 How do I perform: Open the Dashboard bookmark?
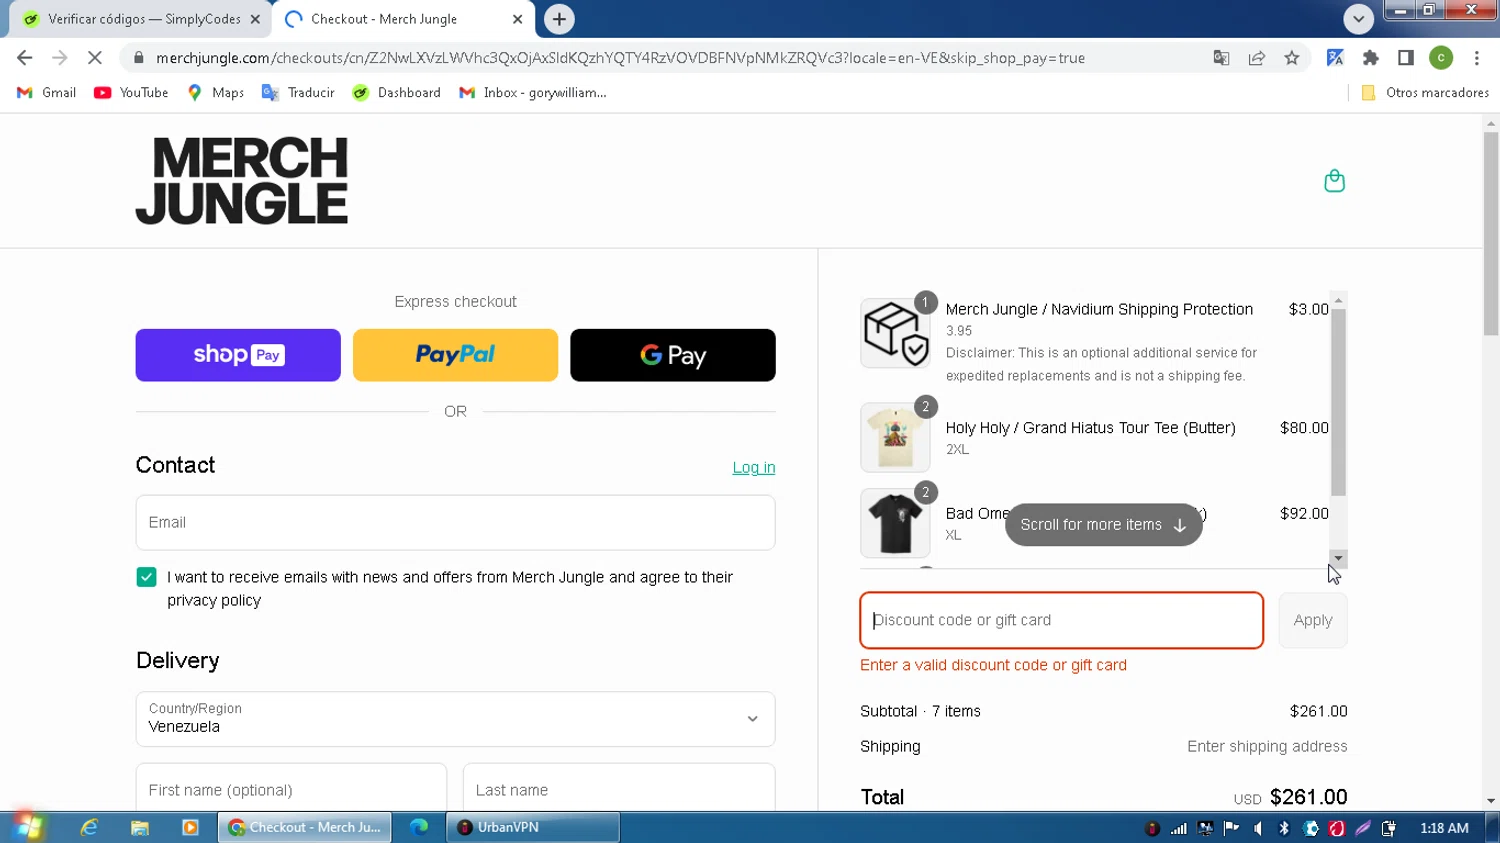pos(396,92)
